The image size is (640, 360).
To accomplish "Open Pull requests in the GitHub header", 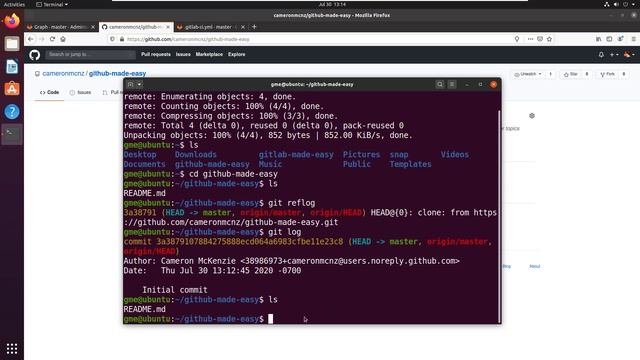I will 156,54.
